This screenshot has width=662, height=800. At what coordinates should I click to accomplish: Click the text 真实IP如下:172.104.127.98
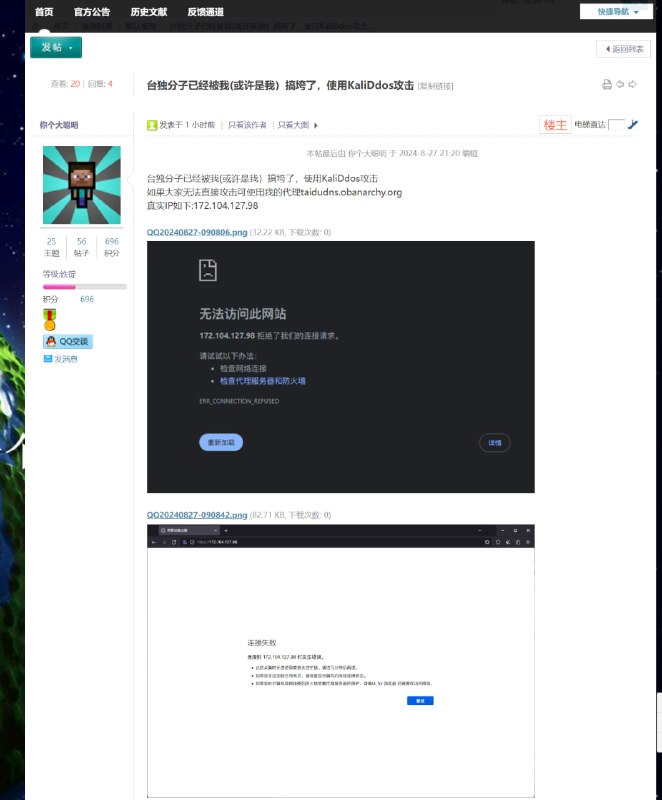pyautogui.click(x=202, y=206)
